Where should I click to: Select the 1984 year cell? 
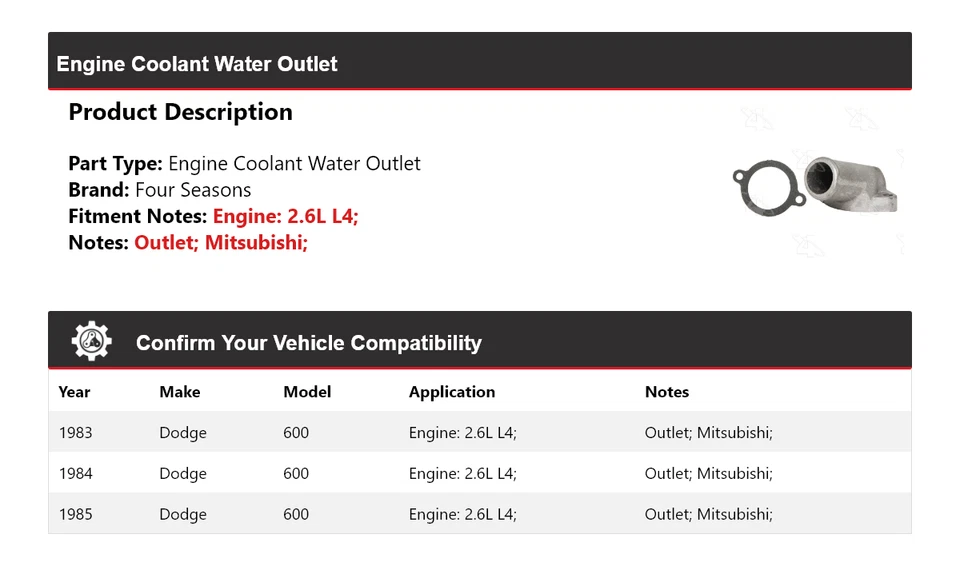75,474
